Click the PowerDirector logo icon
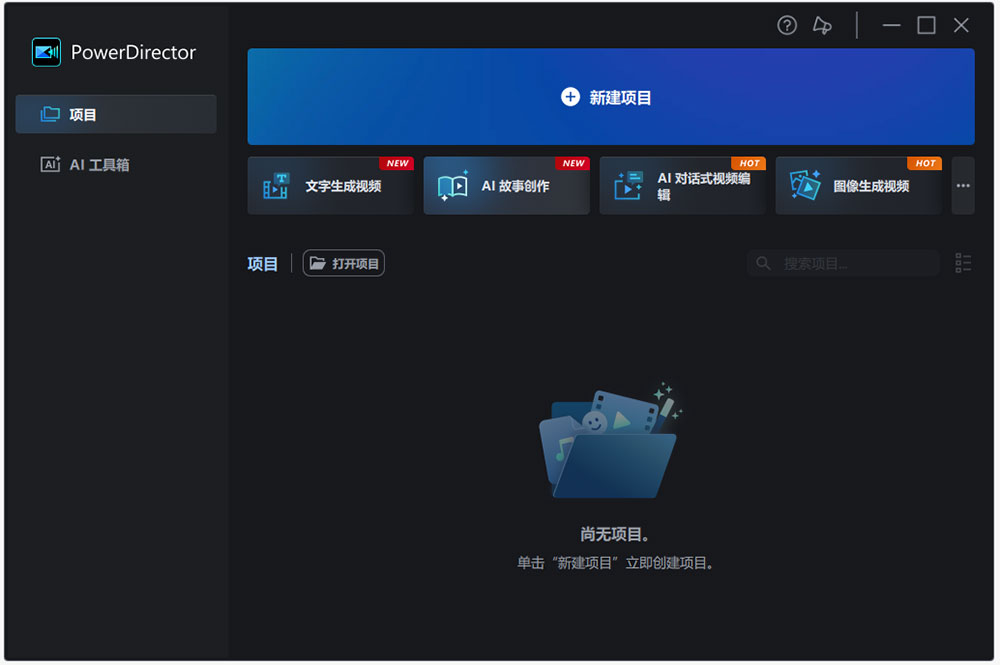1000x665 pixels. (x=46, y=52)
